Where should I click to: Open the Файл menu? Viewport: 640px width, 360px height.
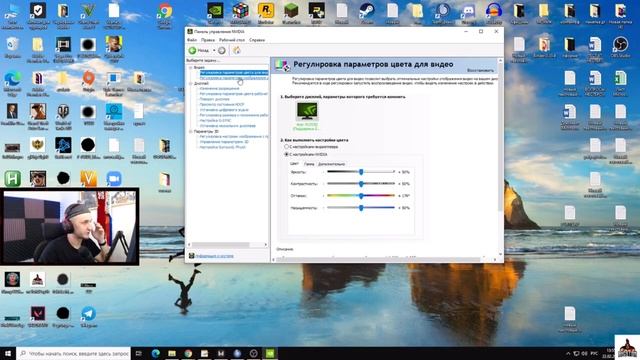[x=192, y=40]
